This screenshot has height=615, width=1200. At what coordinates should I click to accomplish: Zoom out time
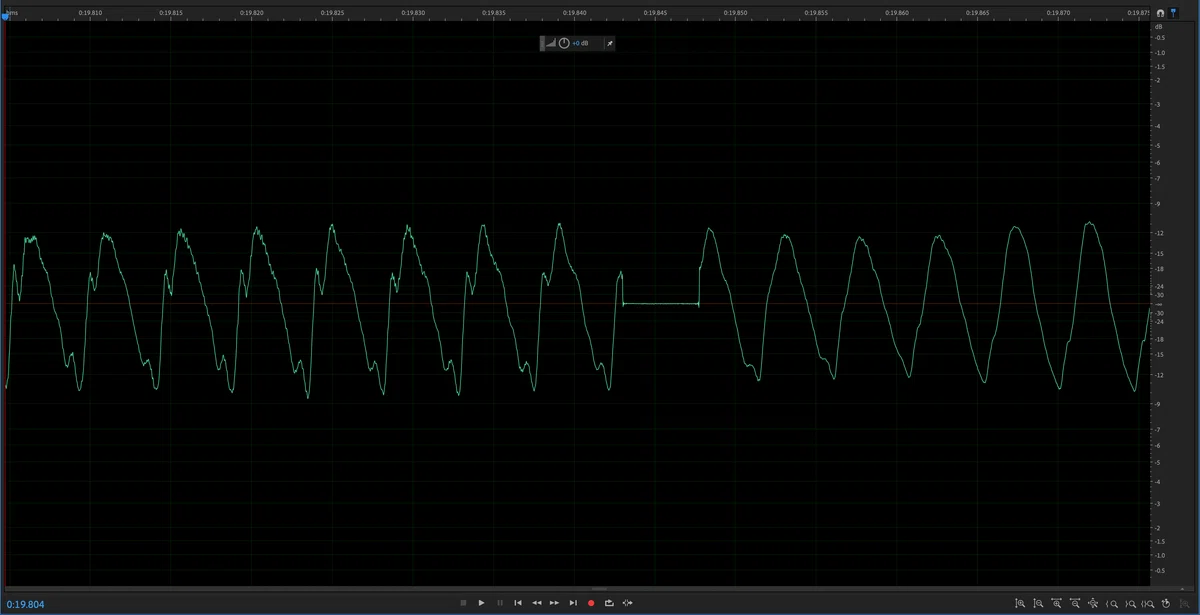pos(1074,603)
